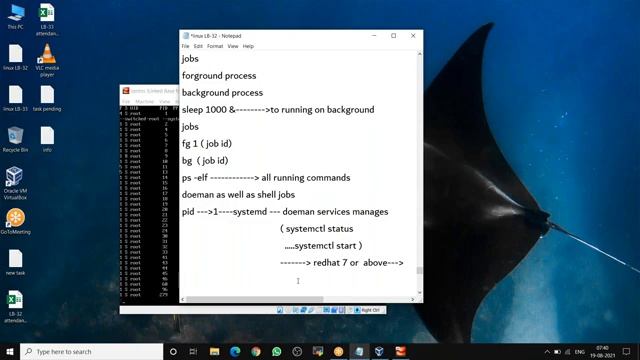The height and width of the screenshot is (360, 640).
Task: Open the Help menu in Notepad
Action: (248, 46)
